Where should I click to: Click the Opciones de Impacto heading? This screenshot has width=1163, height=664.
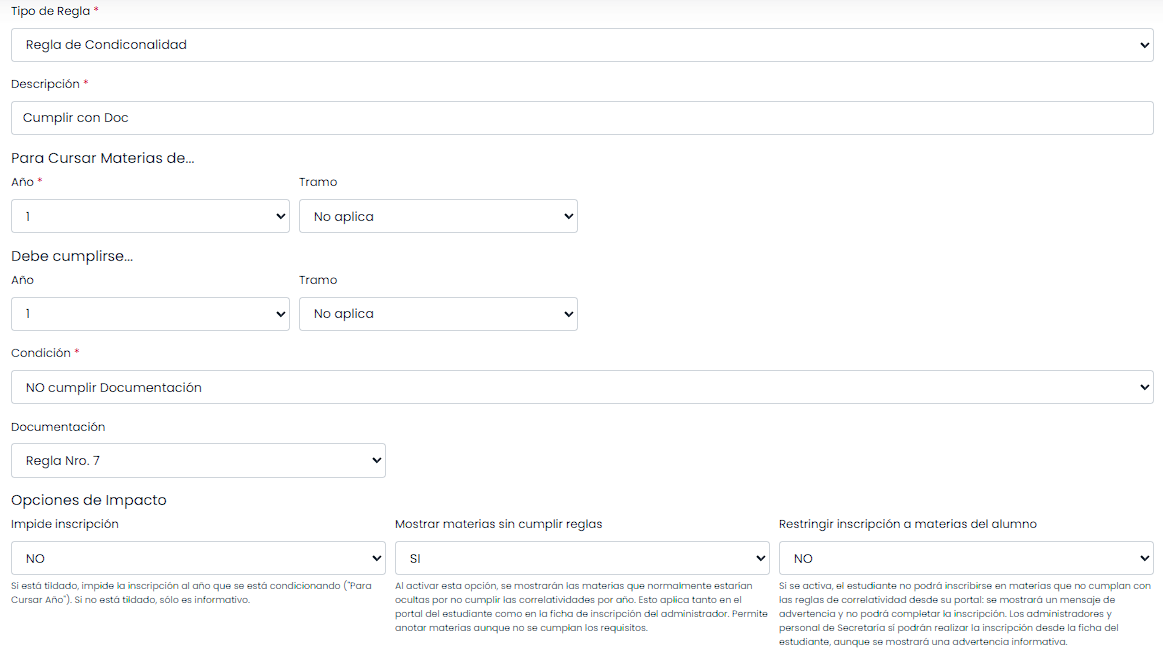coord(89,500)
